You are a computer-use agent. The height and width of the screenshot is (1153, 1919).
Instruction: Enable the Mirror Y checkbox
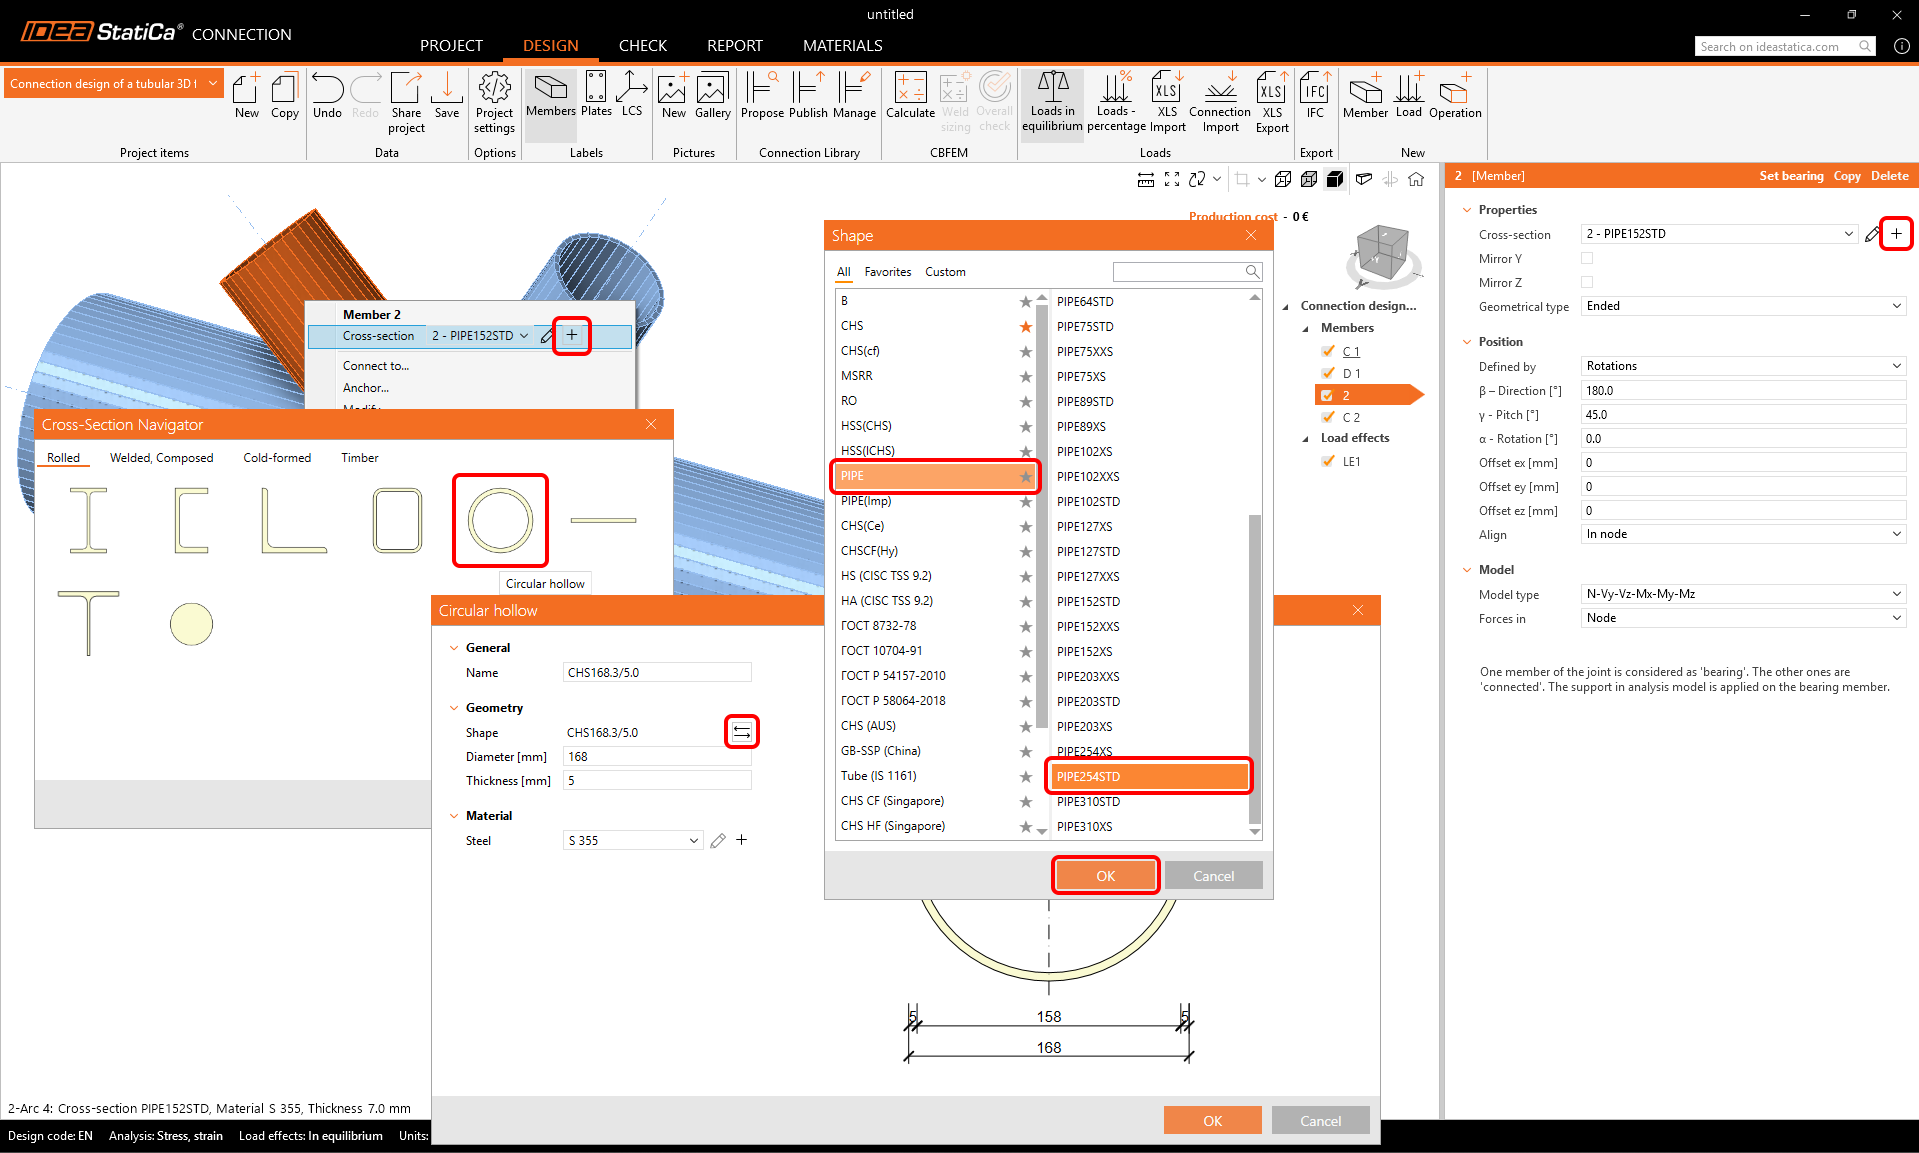[x=1587, y=259]
